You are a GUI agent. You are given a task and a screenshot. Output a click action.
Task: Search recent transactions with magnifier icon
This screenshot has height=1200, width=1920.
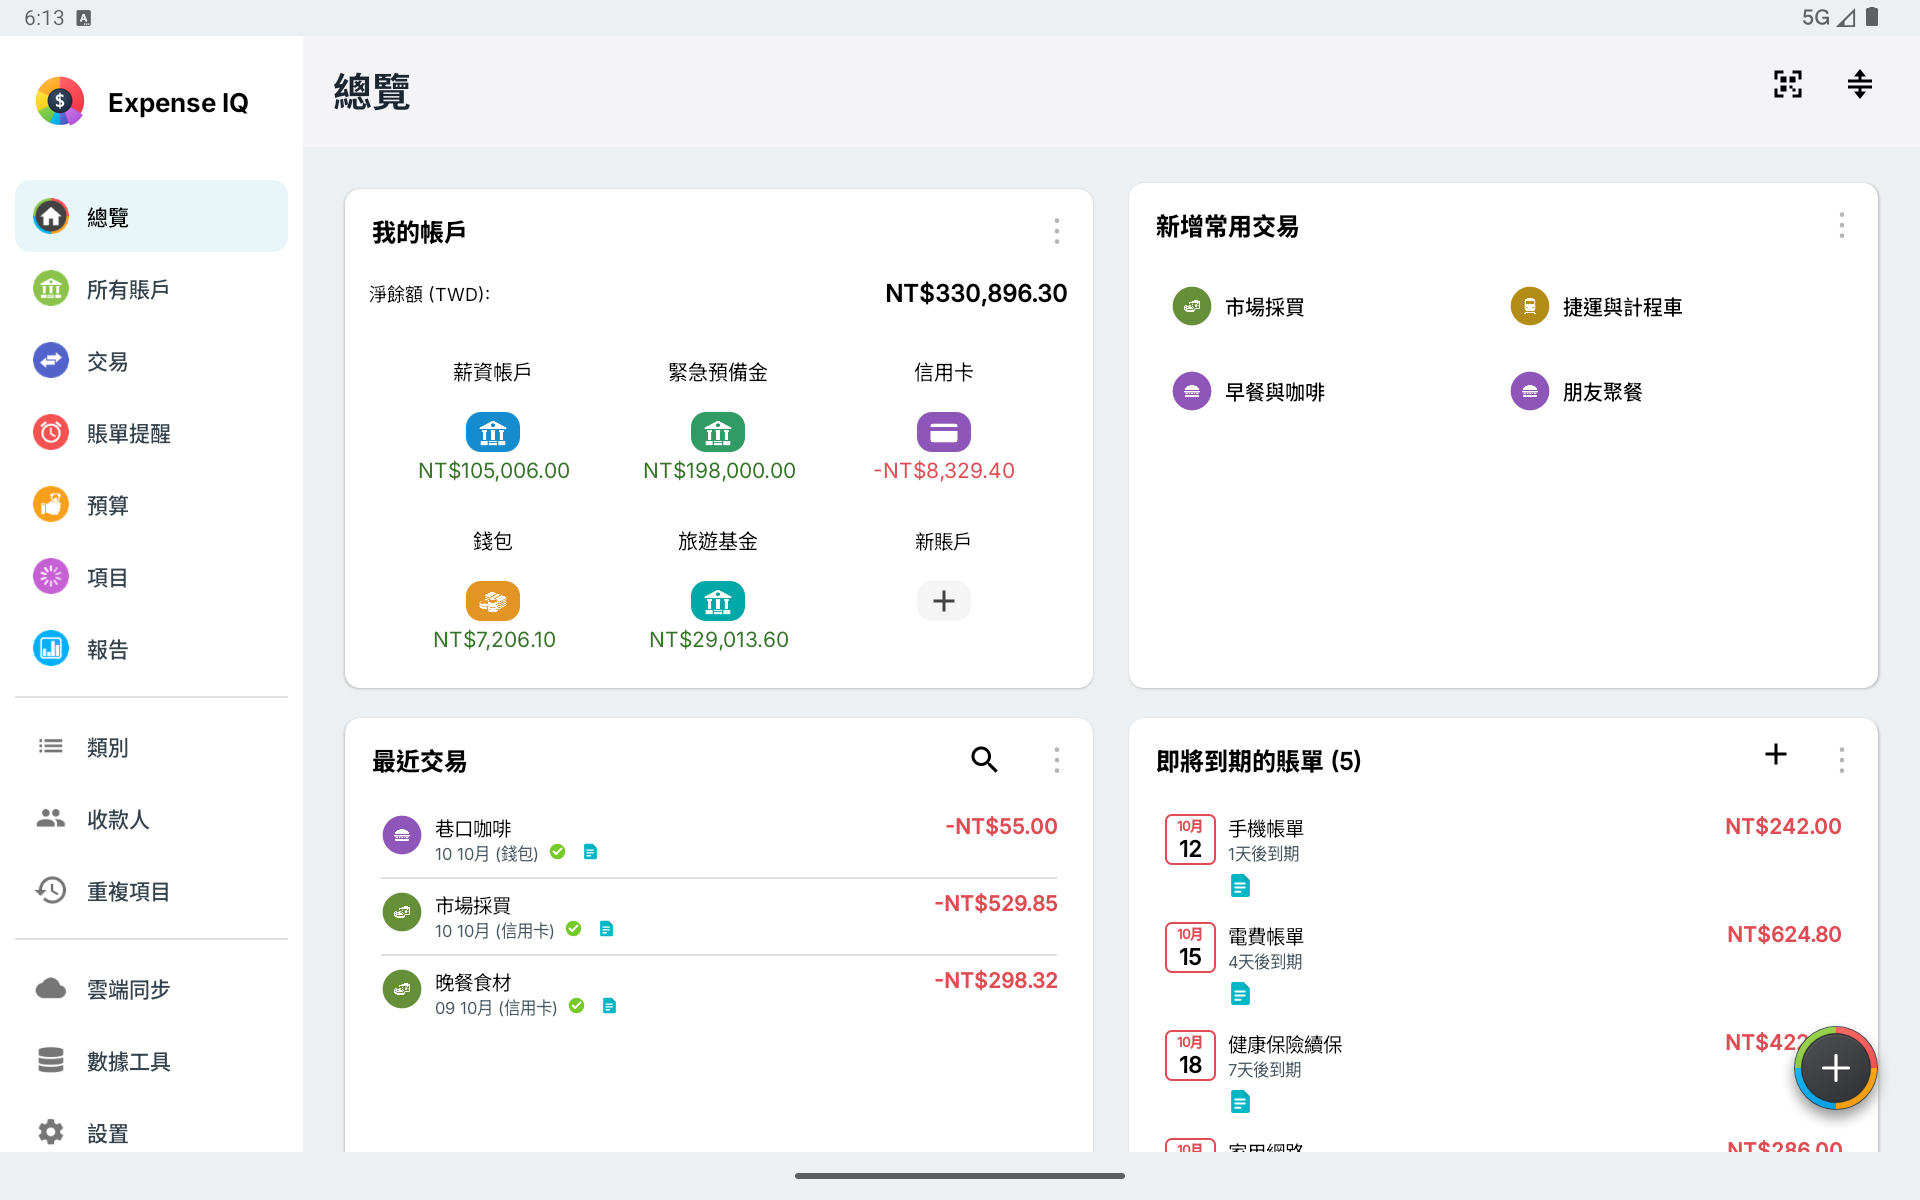[x=984, y=760]
